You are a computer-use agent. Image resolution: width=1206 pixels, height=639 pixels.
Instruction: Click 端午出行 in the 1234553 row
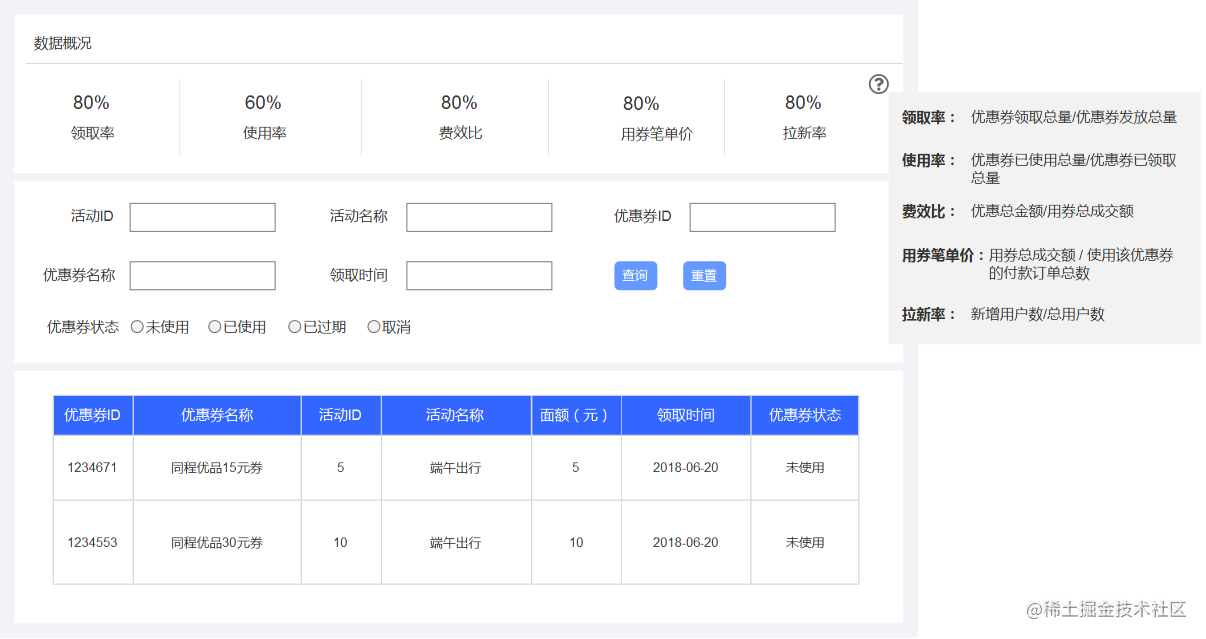pyautogui.click(x=456, y=542)
